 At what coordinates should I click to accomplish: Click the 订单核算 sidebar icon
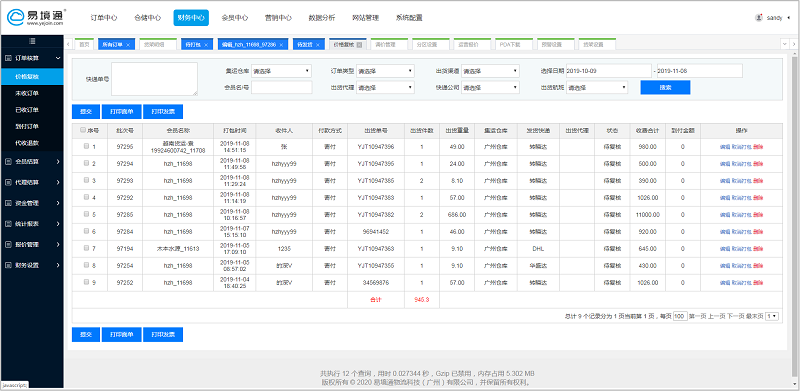point(8,58)
